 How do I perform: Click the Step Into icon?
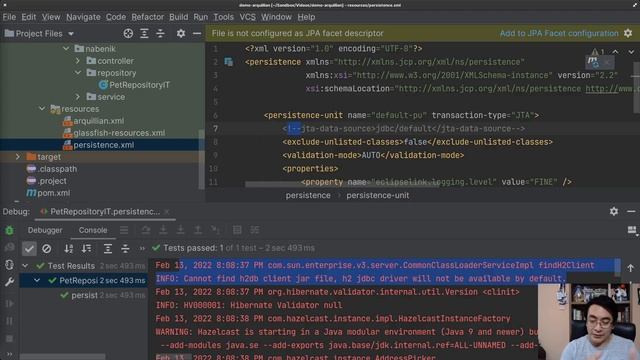click(163, 230)
